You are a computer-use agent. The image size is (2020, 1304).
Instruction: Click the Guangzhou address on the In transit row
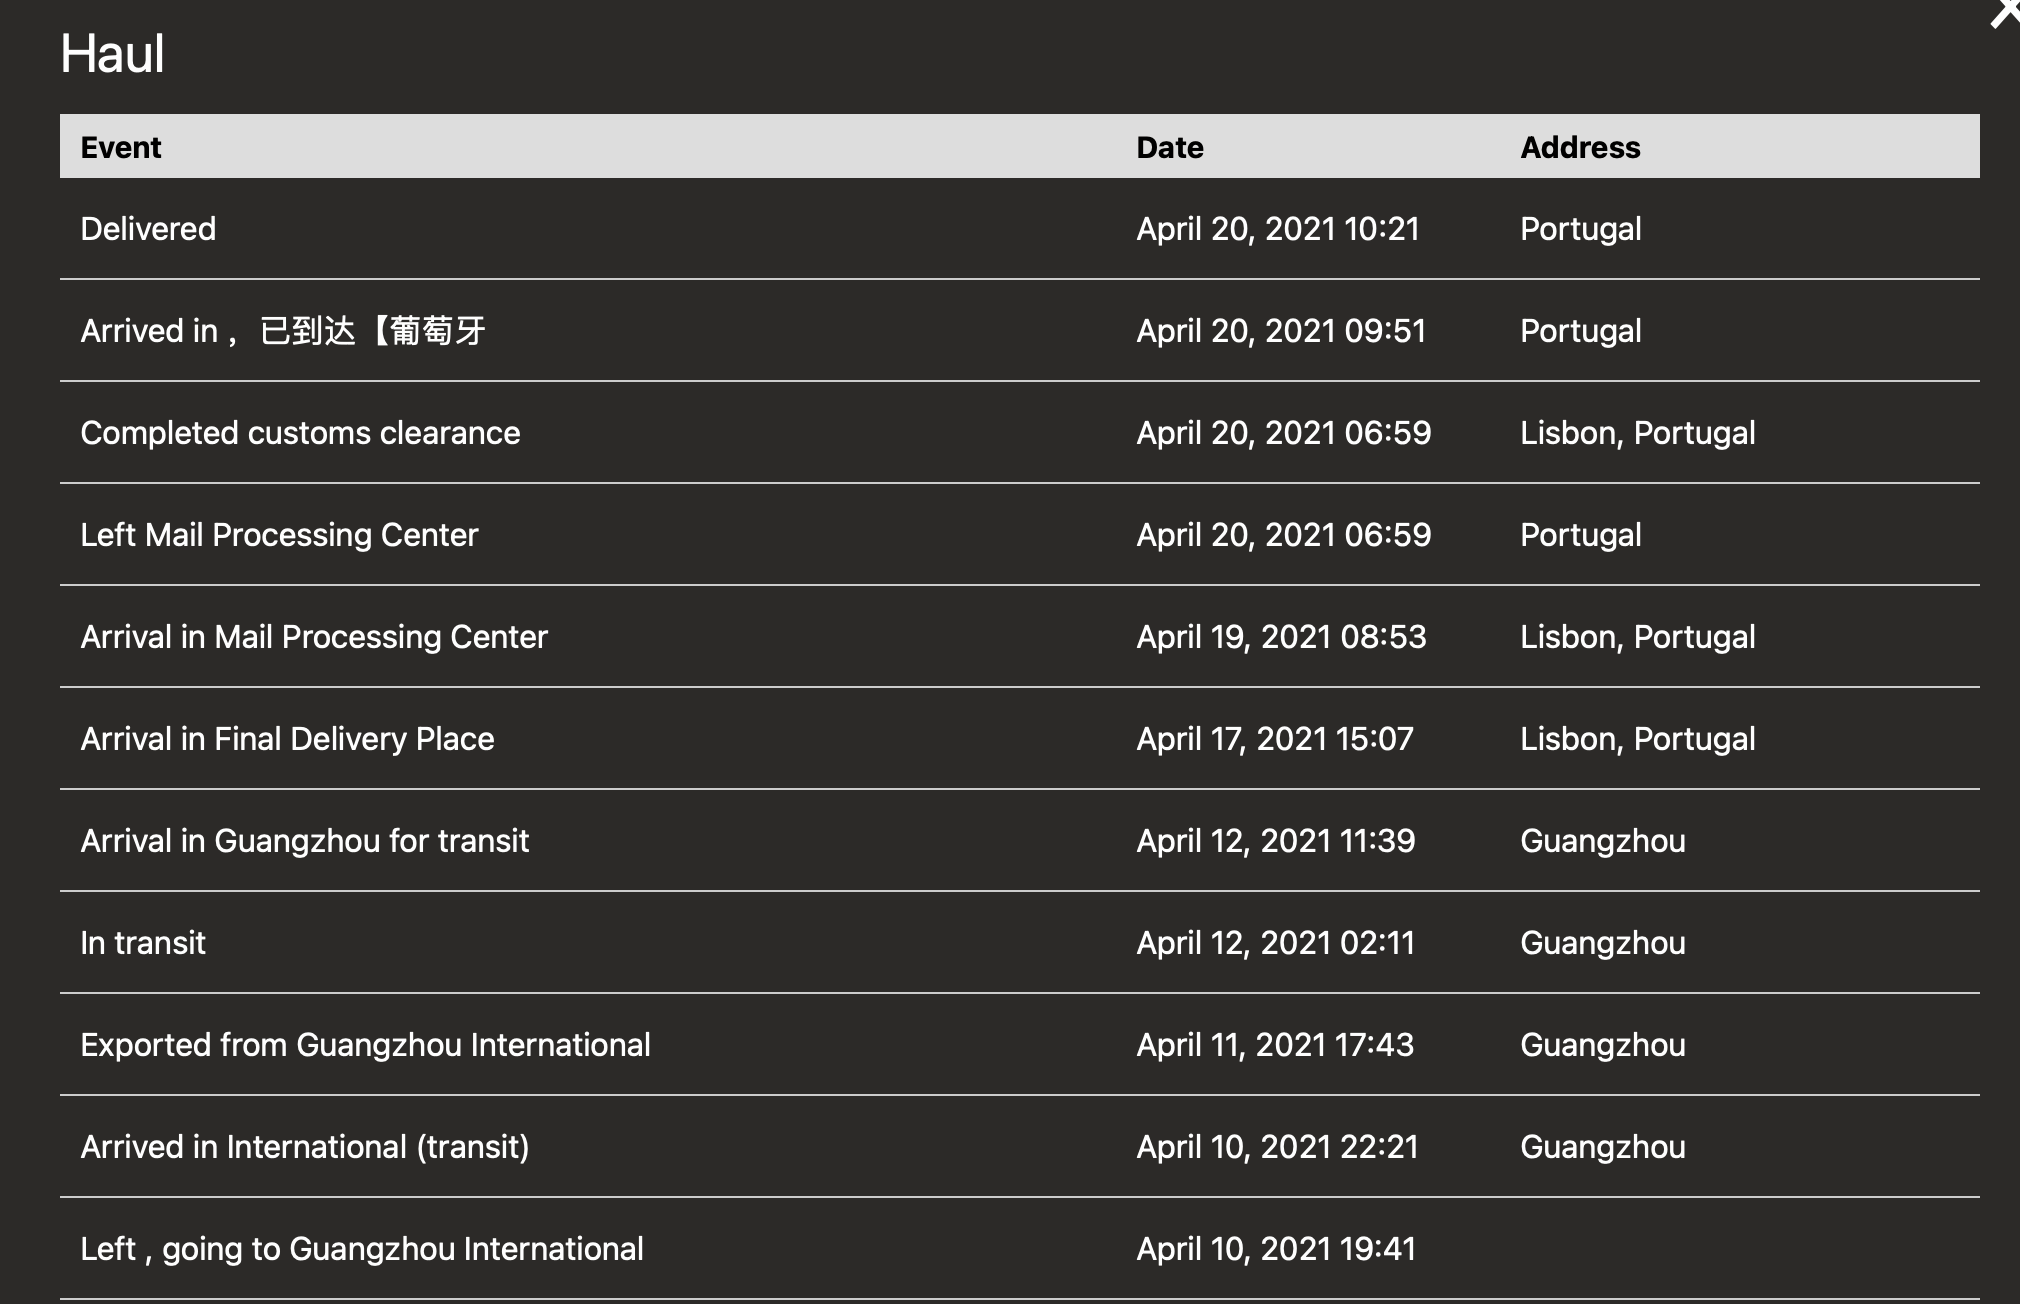[x=1601, y=942]
